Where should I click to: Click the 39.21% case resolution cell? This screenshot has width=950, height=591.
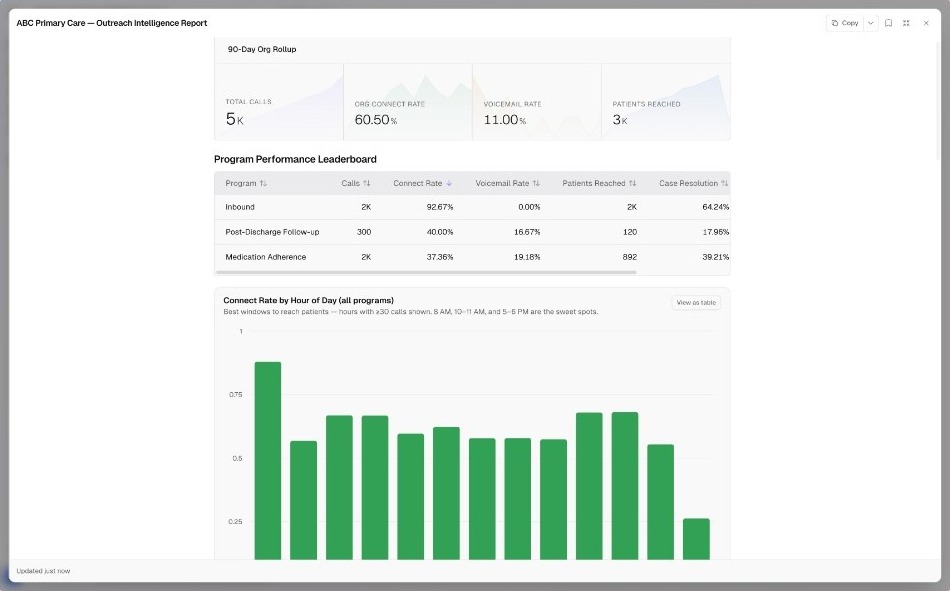[x=716, y=257]
